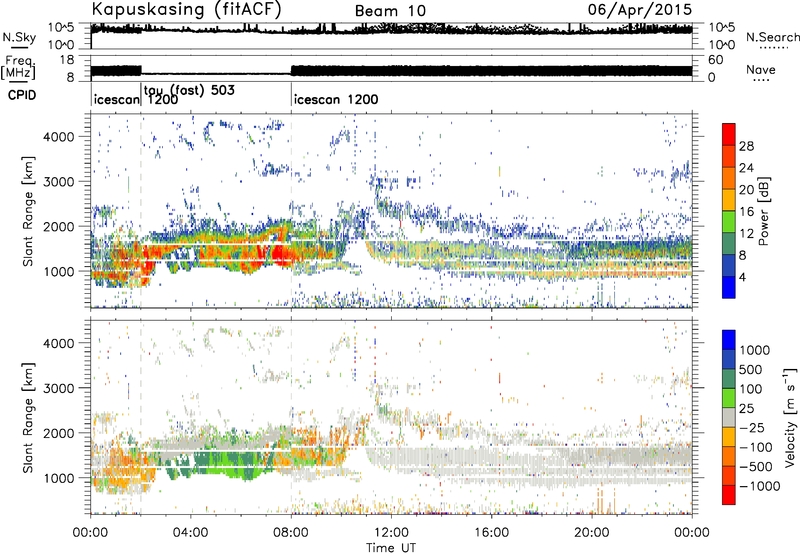This screenshot has width=800, height=554.
Task: Click the "N.Sky" legend label
Action: pyautogui.click(x=19, y=37)
